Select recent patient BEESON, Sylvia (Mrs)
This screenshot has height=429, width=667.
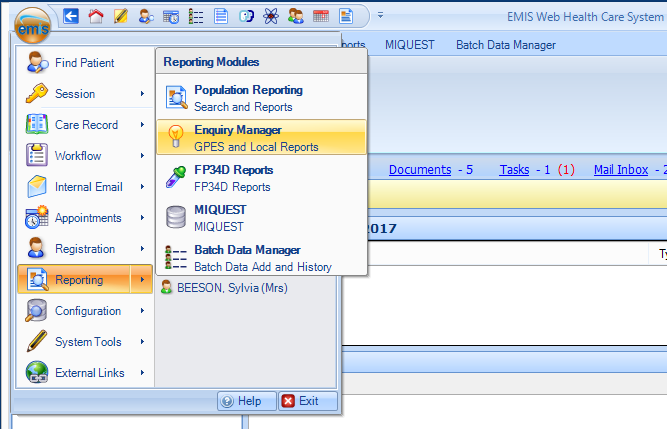pyautogui.click(x=225, y=288)
